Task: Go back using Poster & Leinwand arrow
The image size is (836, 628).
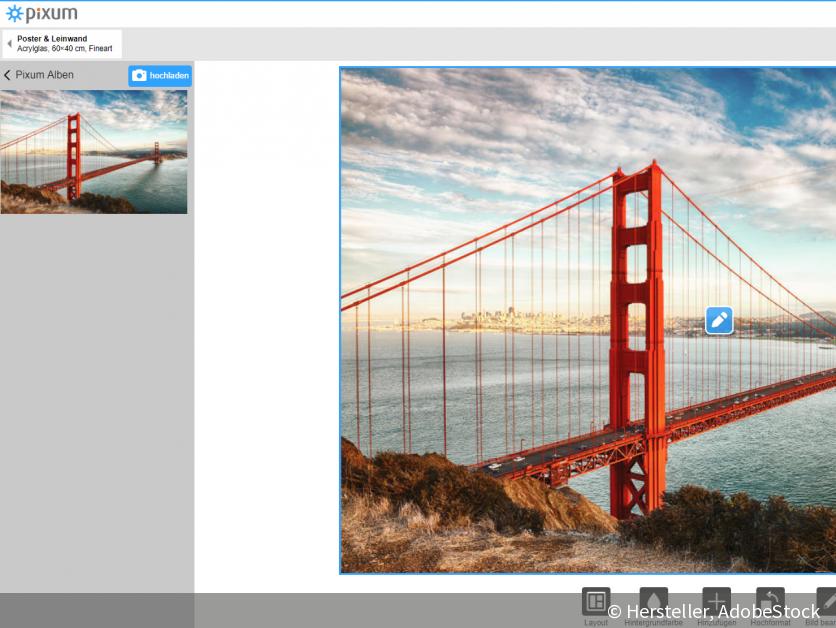Action: (9, 44)
